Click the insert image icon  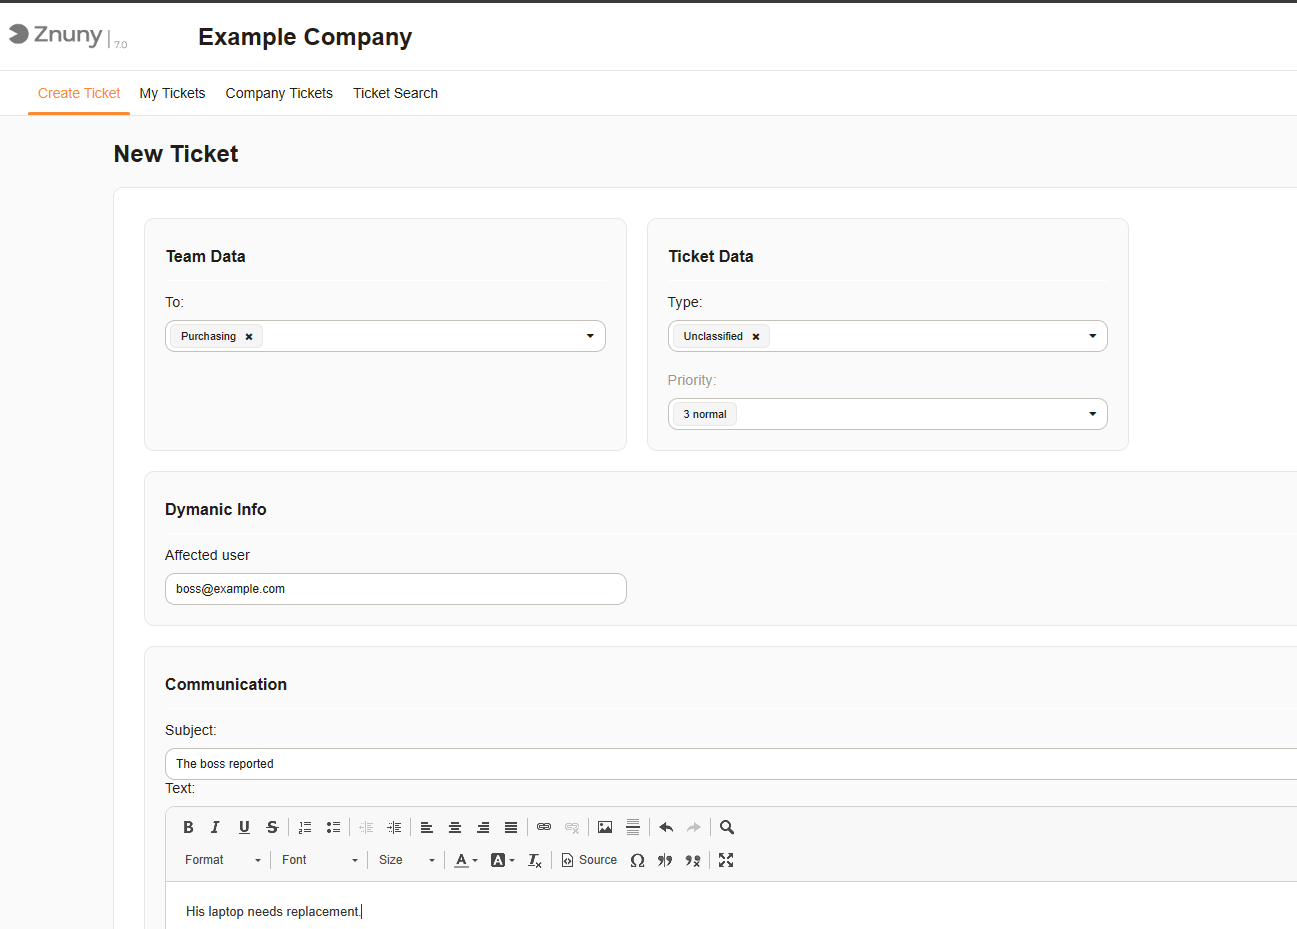click(605, 827)
